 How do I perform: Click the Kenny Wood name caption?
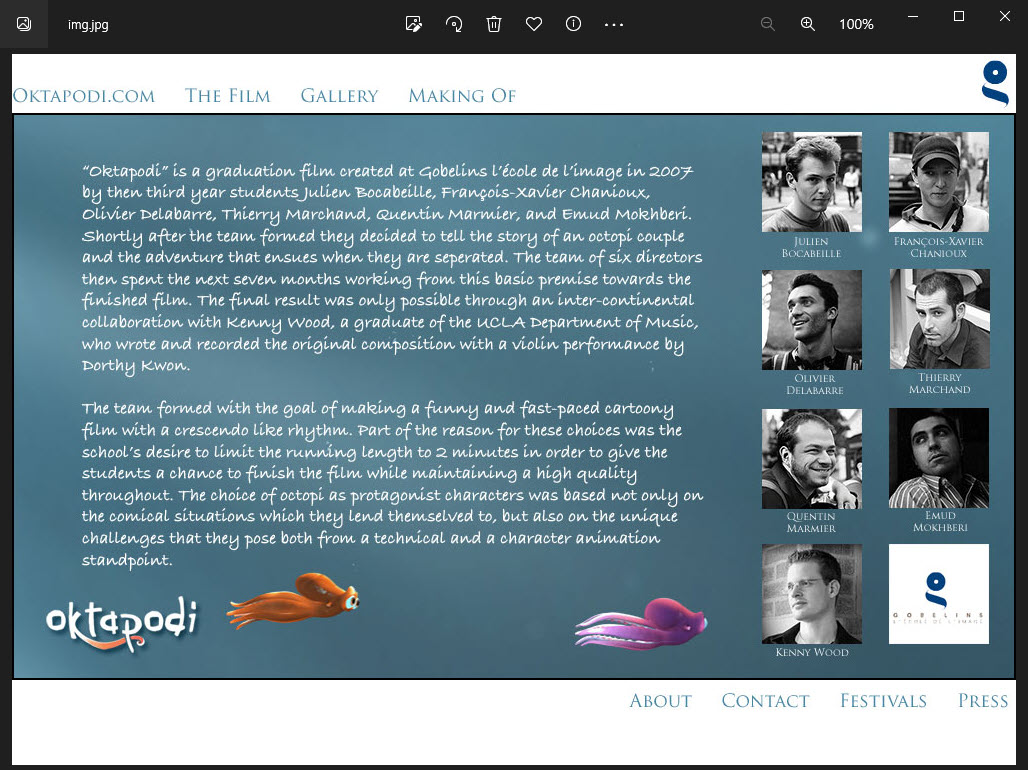[812, 652]
